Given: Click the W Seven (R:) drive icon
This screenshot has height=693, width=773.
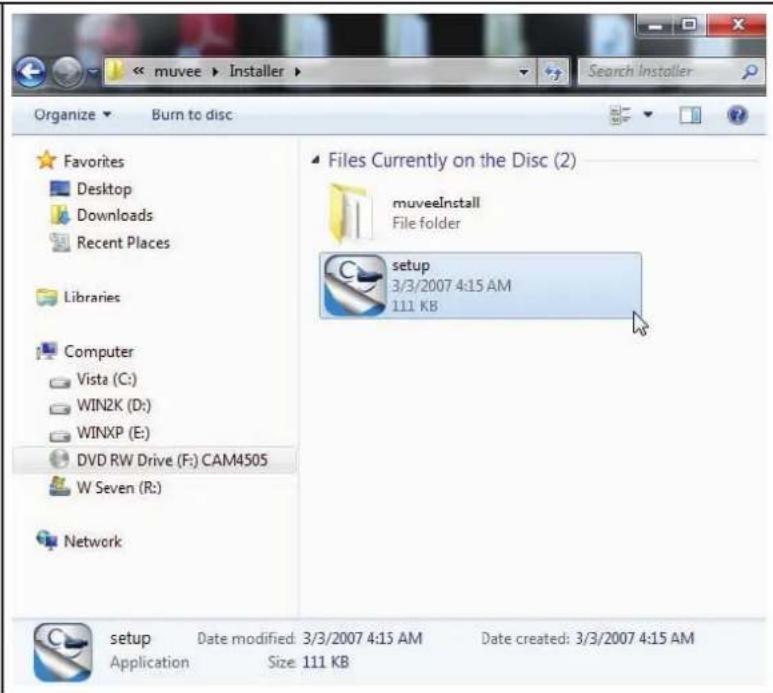Looking at the screenshot, I should coord(60,486).
